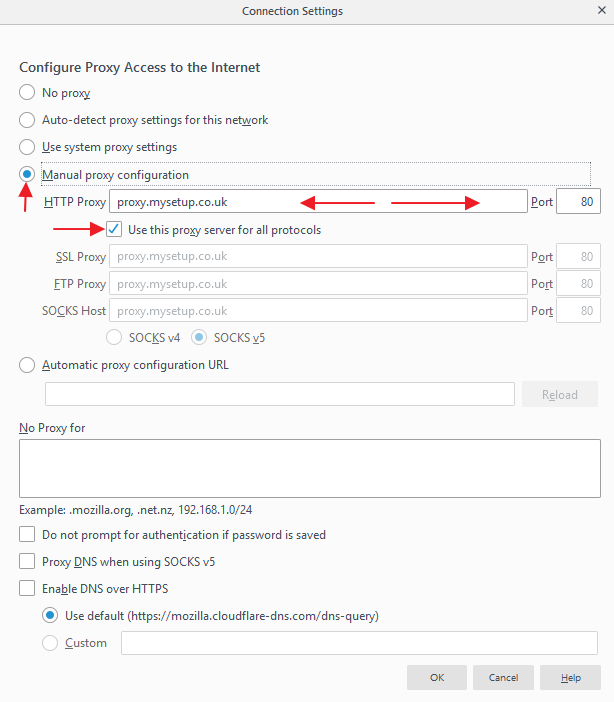Choose Auto-detect proxy settings for this network
This screenshot has height=702, width=614.
27,120
